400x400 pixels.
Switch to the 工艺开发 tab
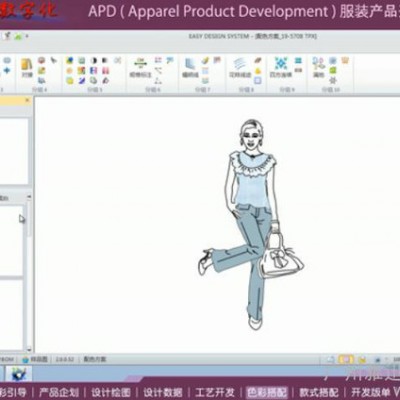point(215,392)
